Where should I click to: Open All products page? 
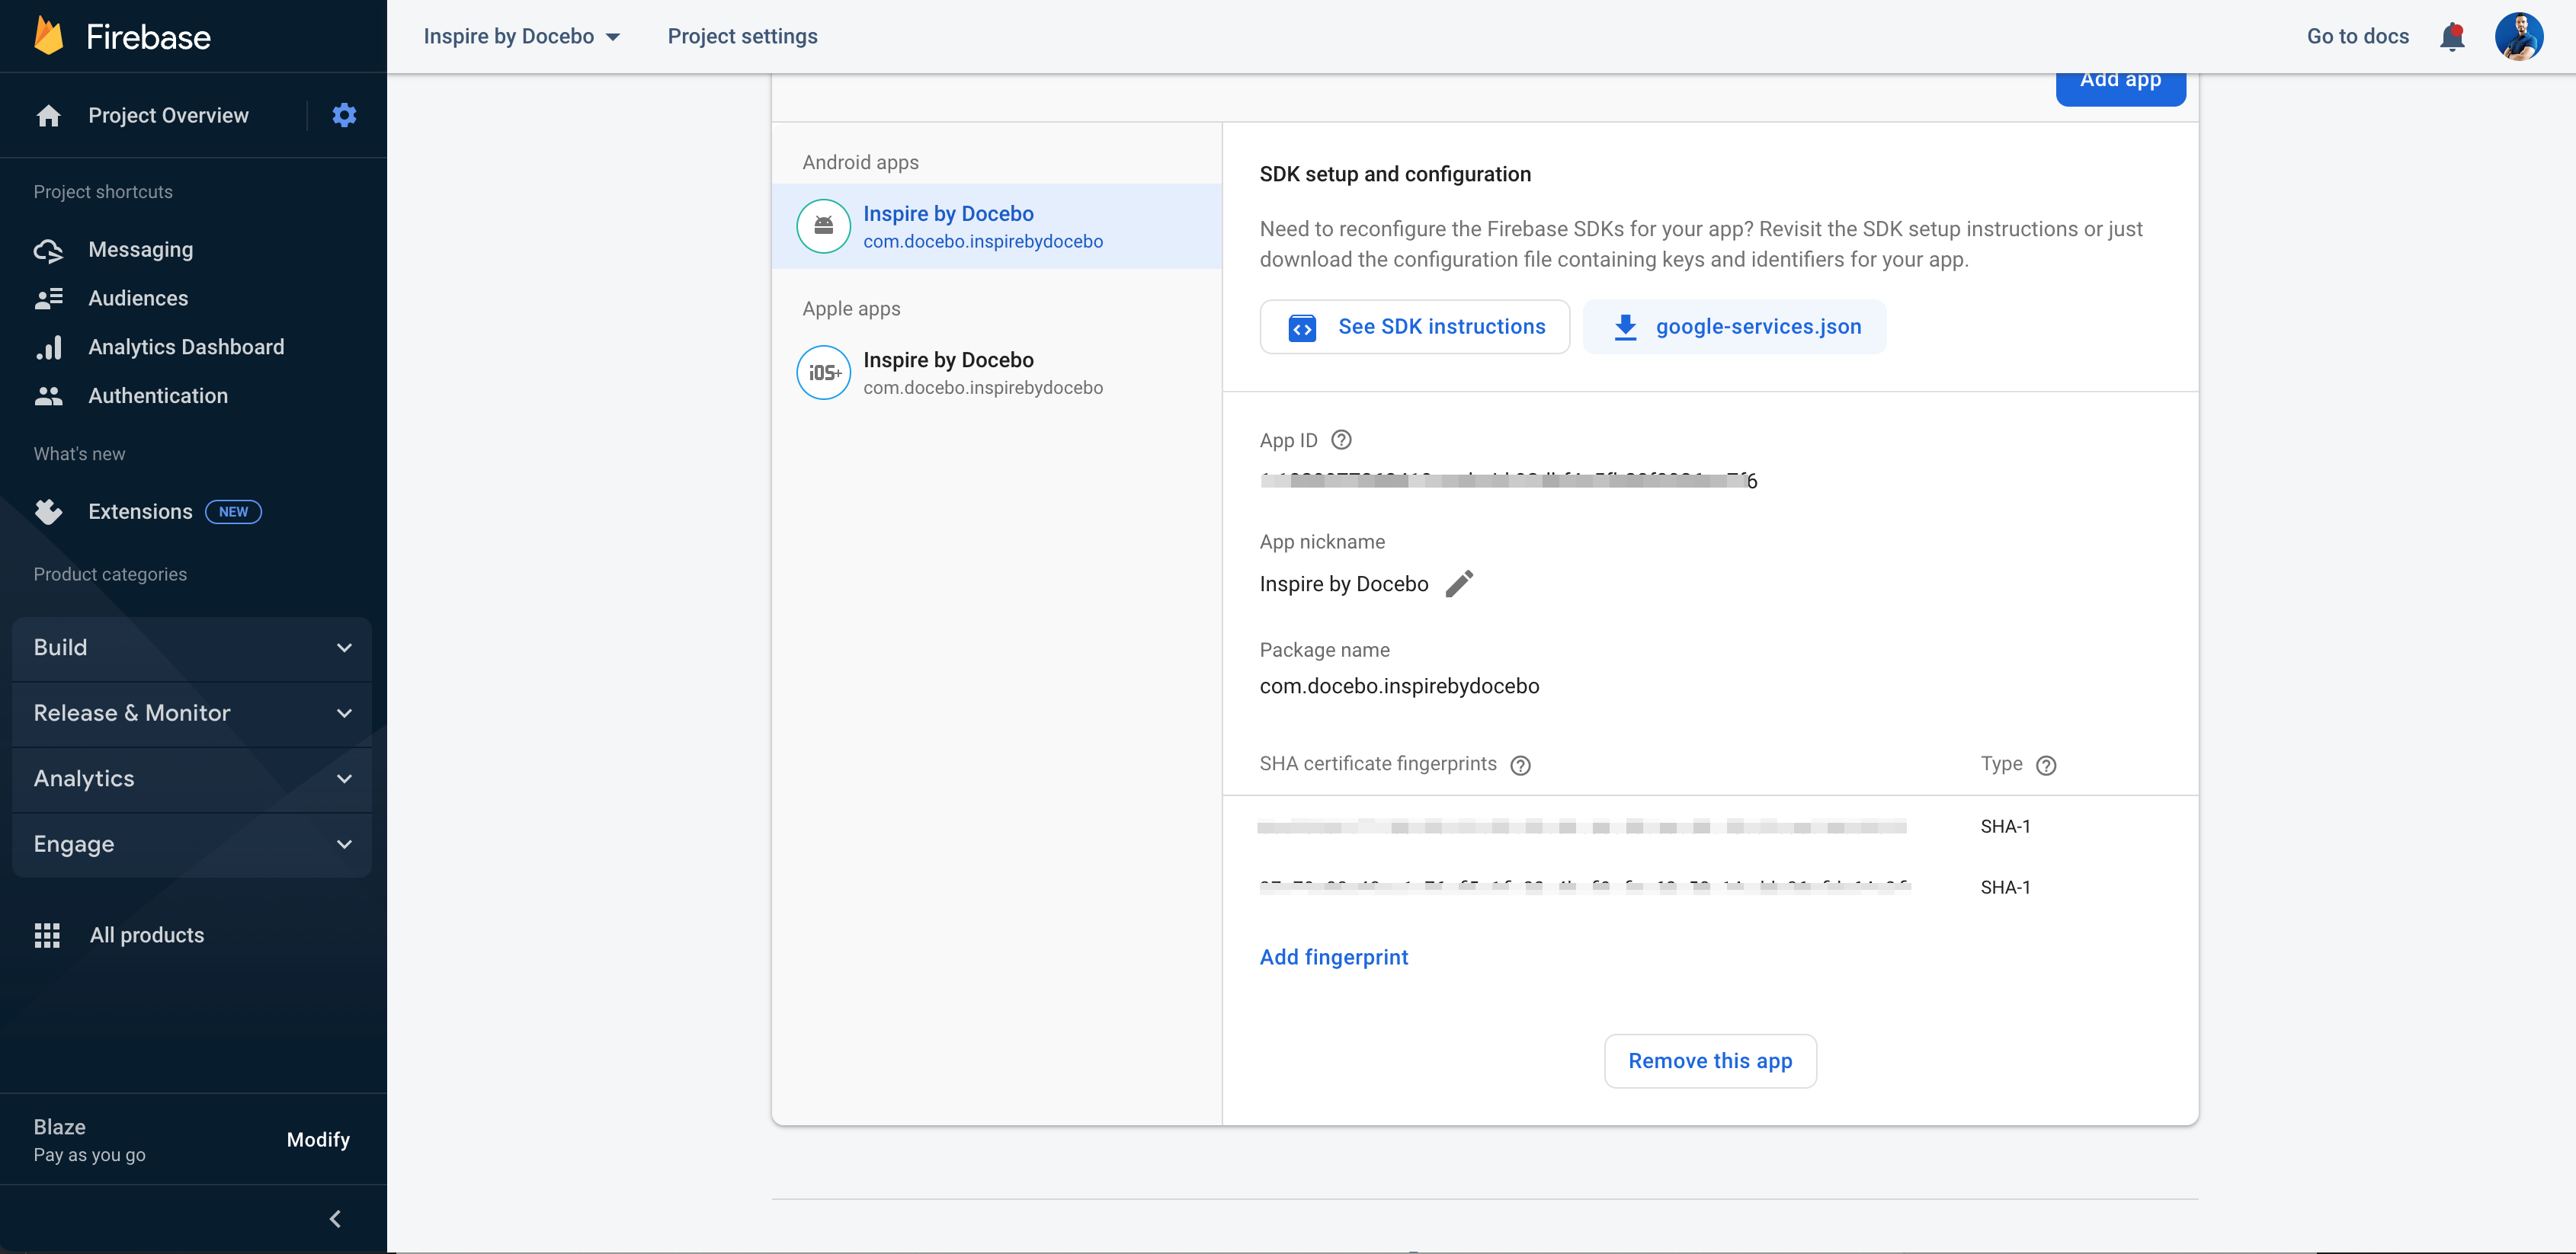147,935
